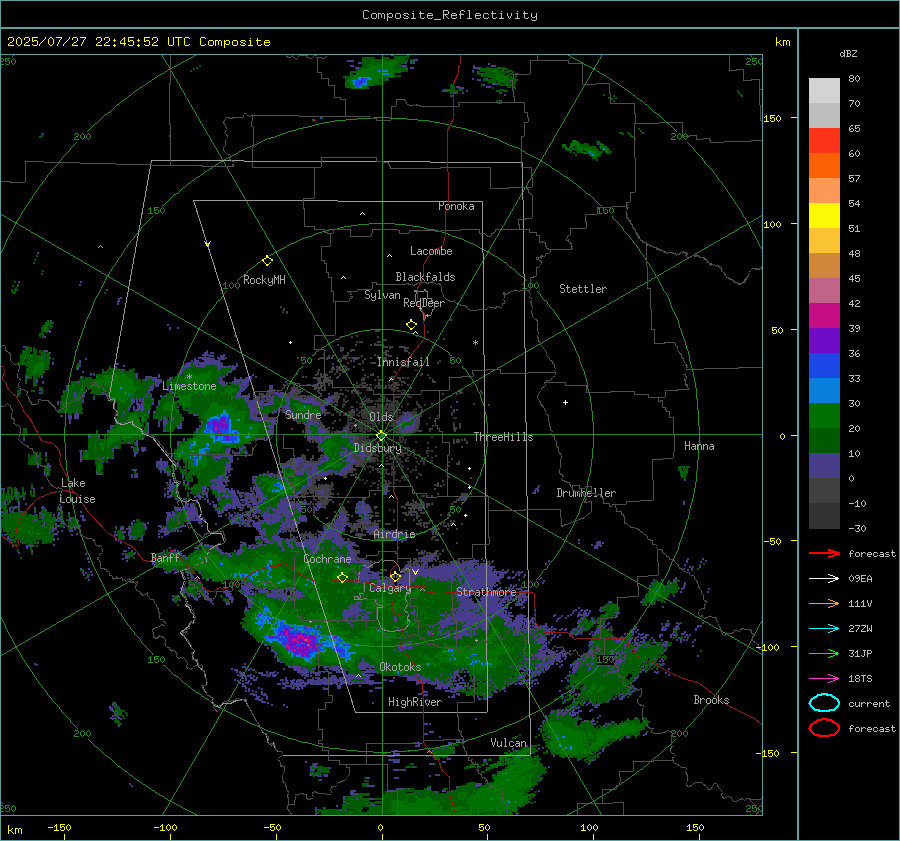Click the Sylvan label
This screenshot has height=841, width=900.
click(382, 295)
